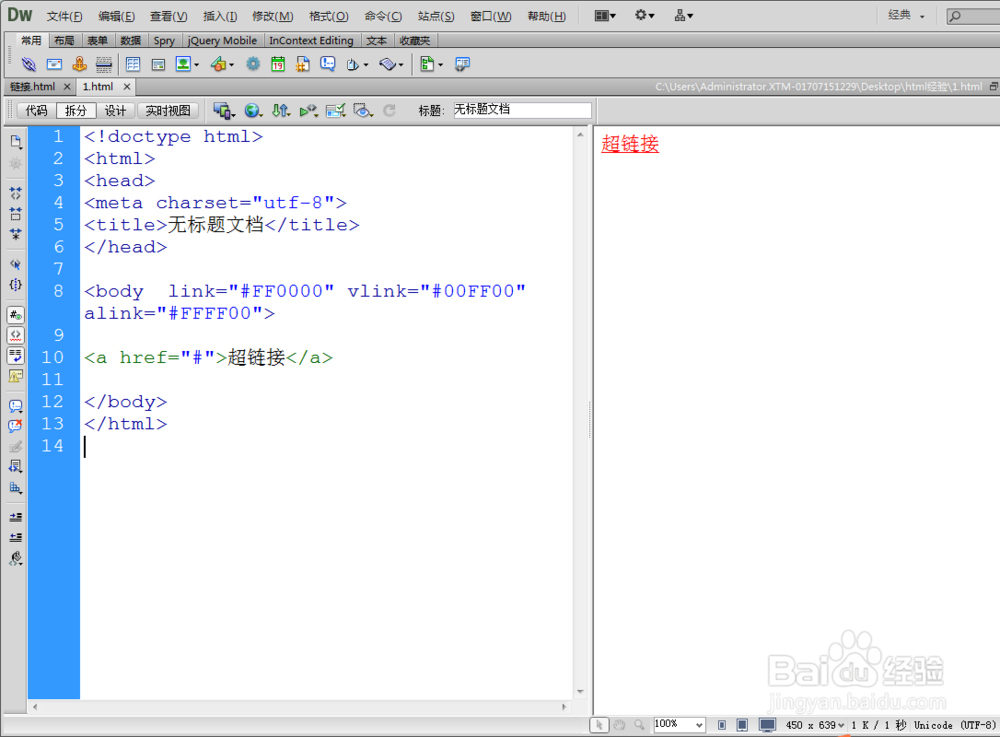Insert a Named Anchor with the anchor icon
Viewport: 1000px width, 737px height.
click(x=79, y=64)
